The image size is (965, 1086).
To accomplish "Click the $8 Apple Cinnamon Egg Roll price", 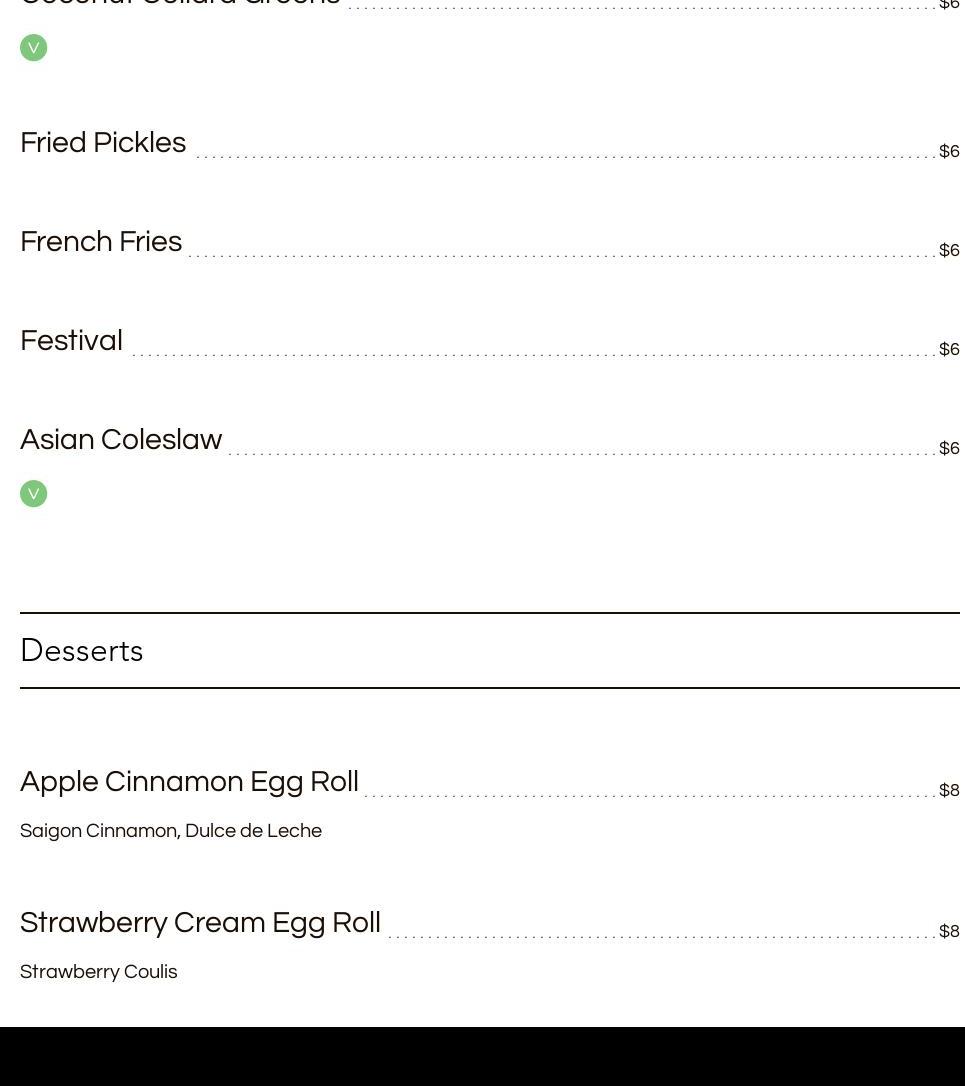I will click(949, 791).
